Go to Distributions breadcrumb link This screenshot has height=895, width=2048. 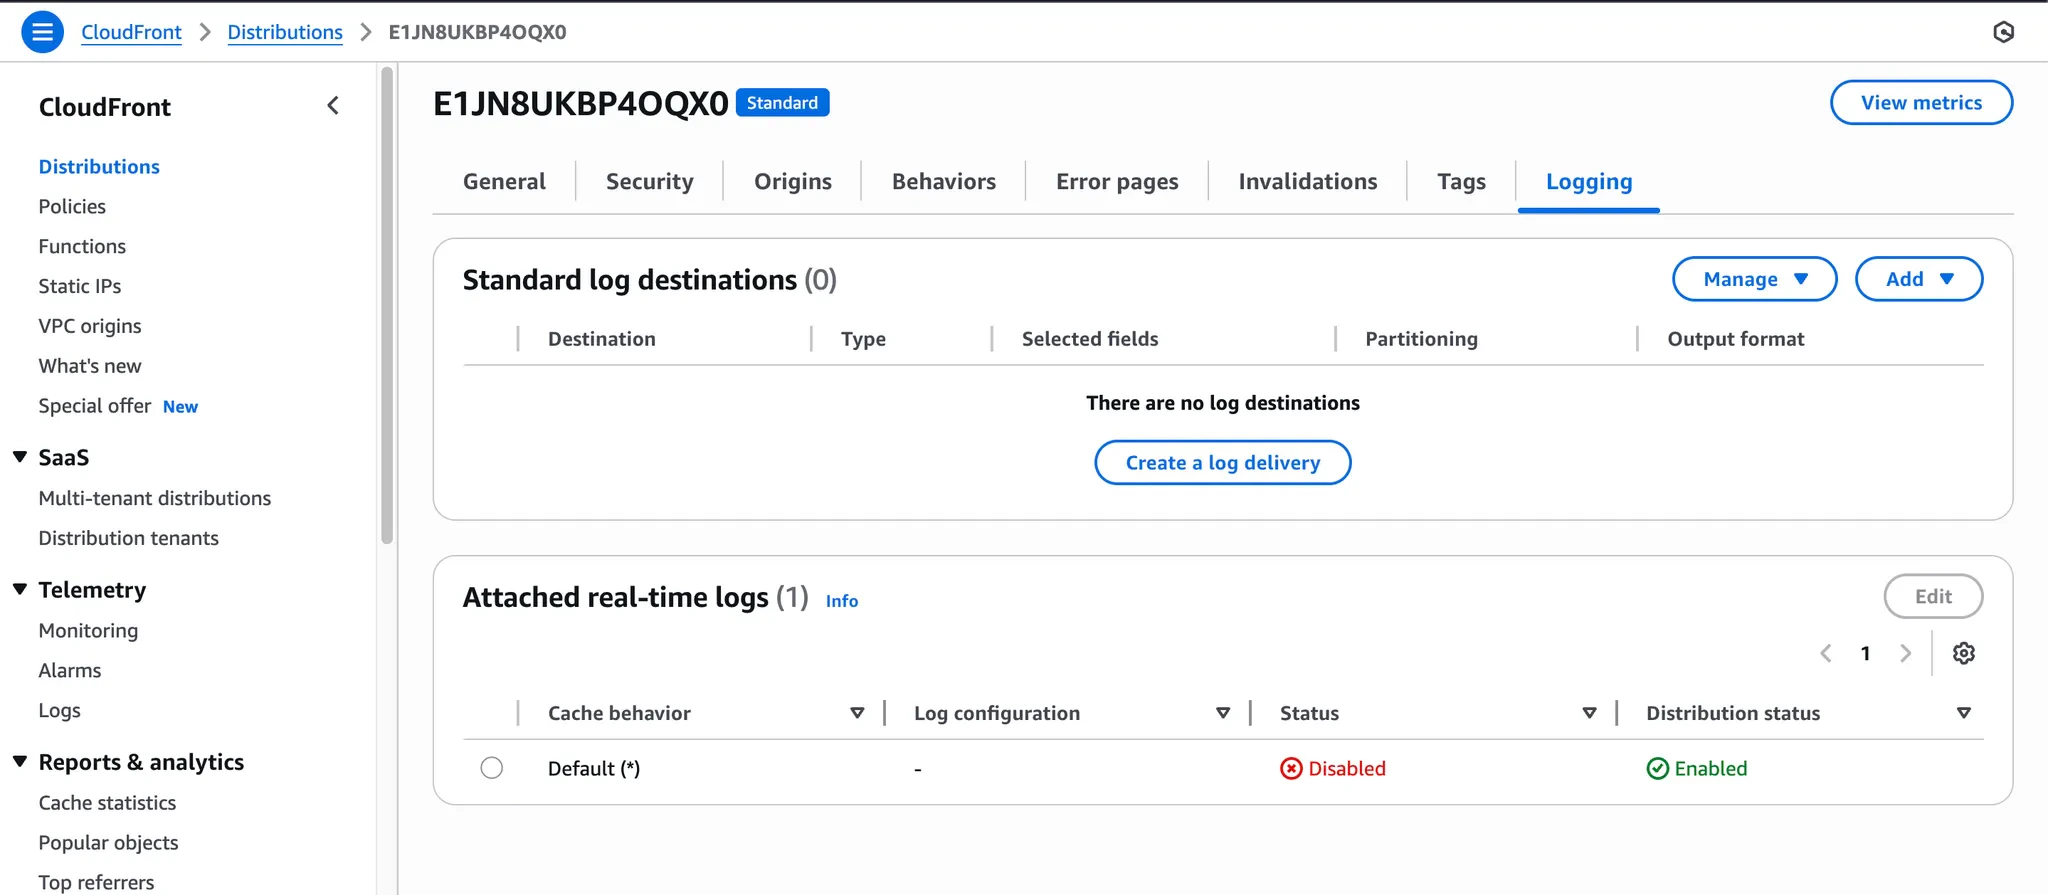[285, 32]
